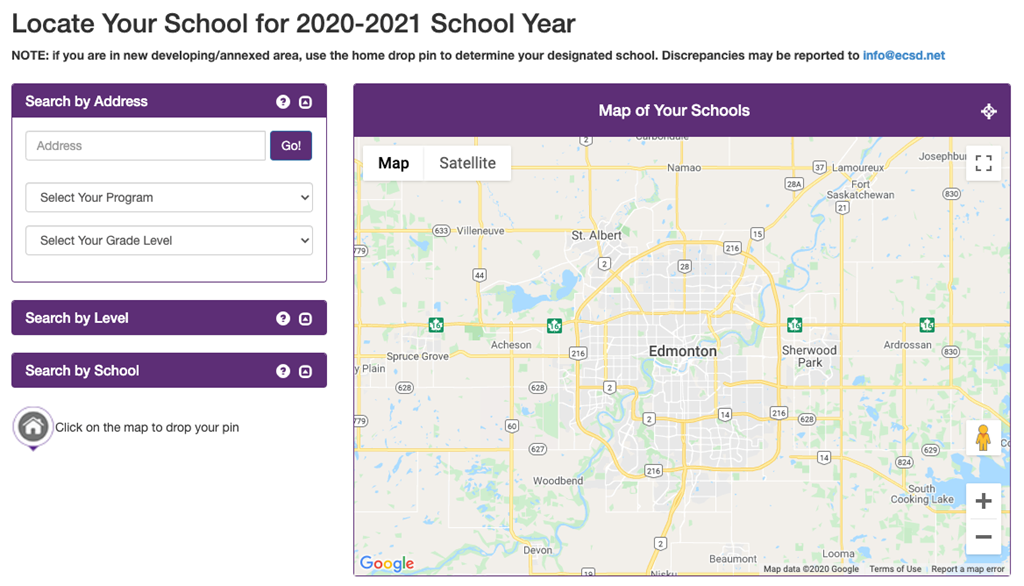Screen dimensions: 1024x586
Task: Expand the Search by Level panel
Action: 306,319
